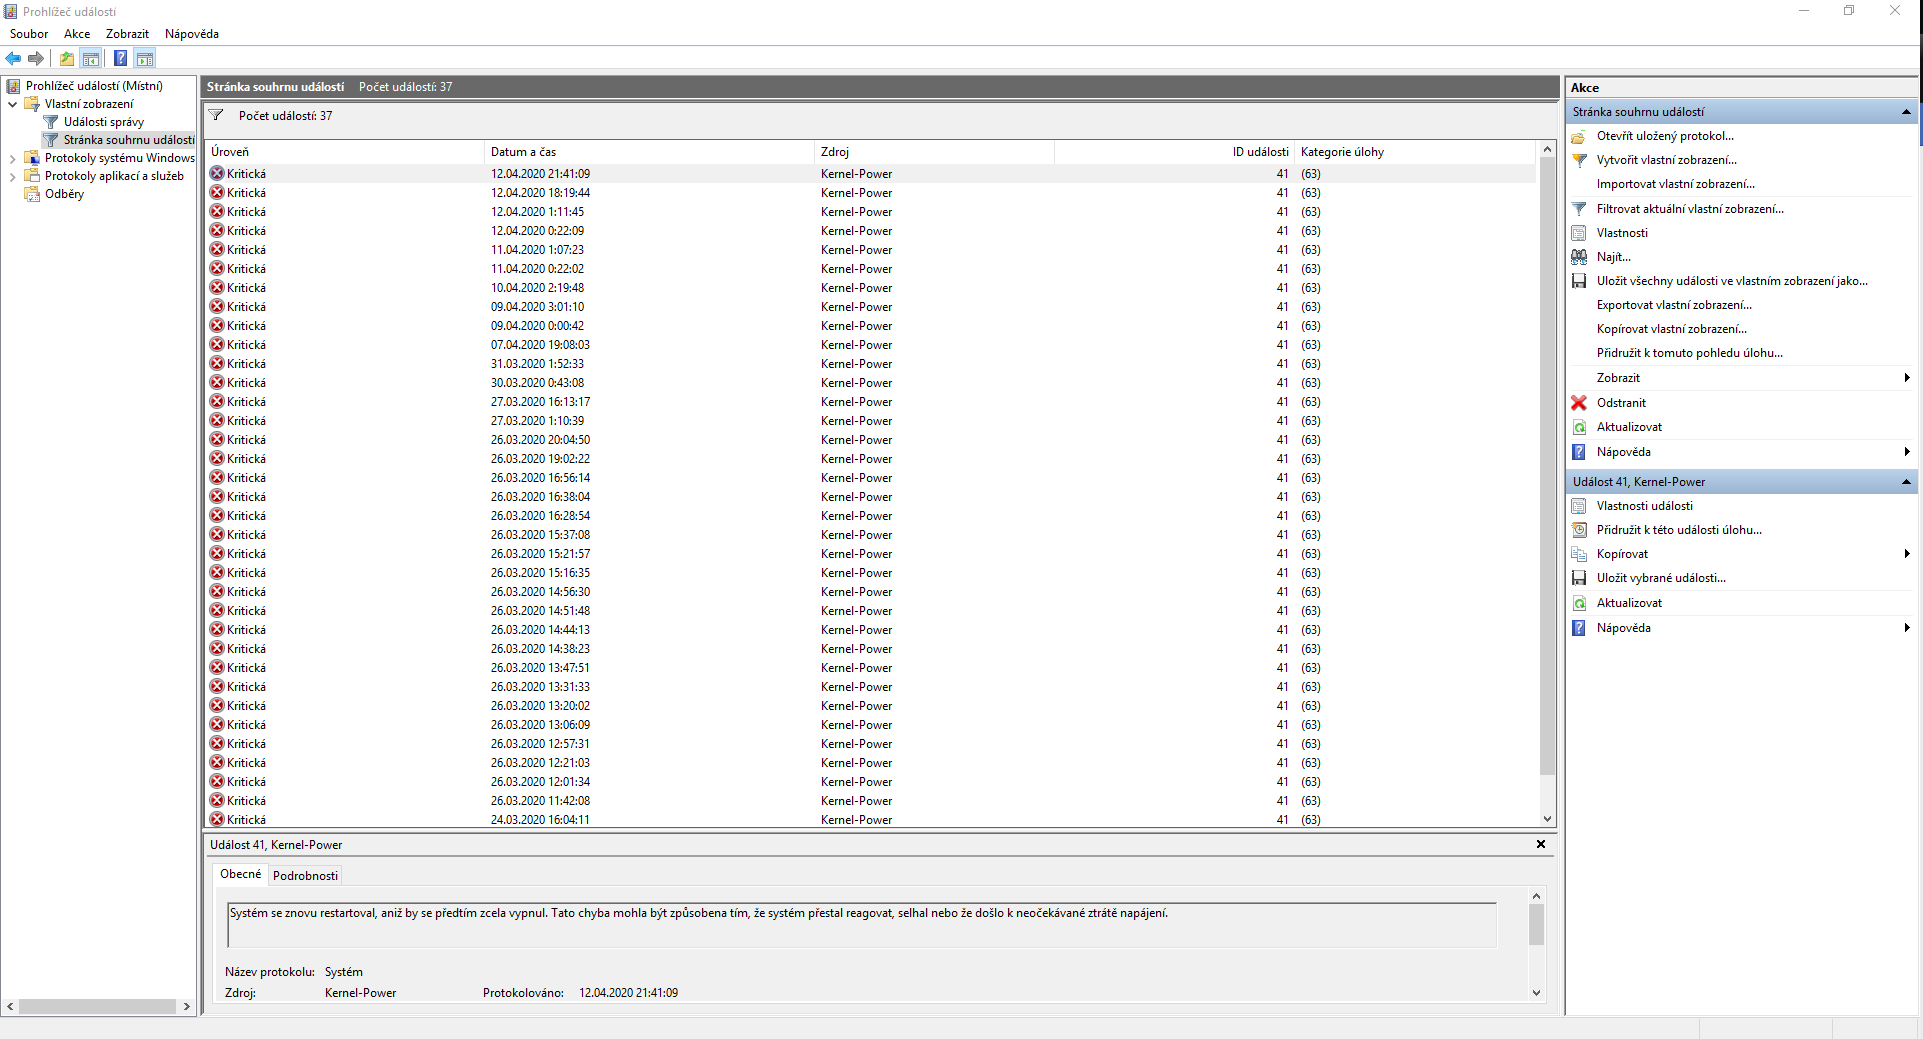Click the critical icon on the 12.04.2020 18:19:44 row
Viewport: 1923px width, 1039px height.
[217, 193]
